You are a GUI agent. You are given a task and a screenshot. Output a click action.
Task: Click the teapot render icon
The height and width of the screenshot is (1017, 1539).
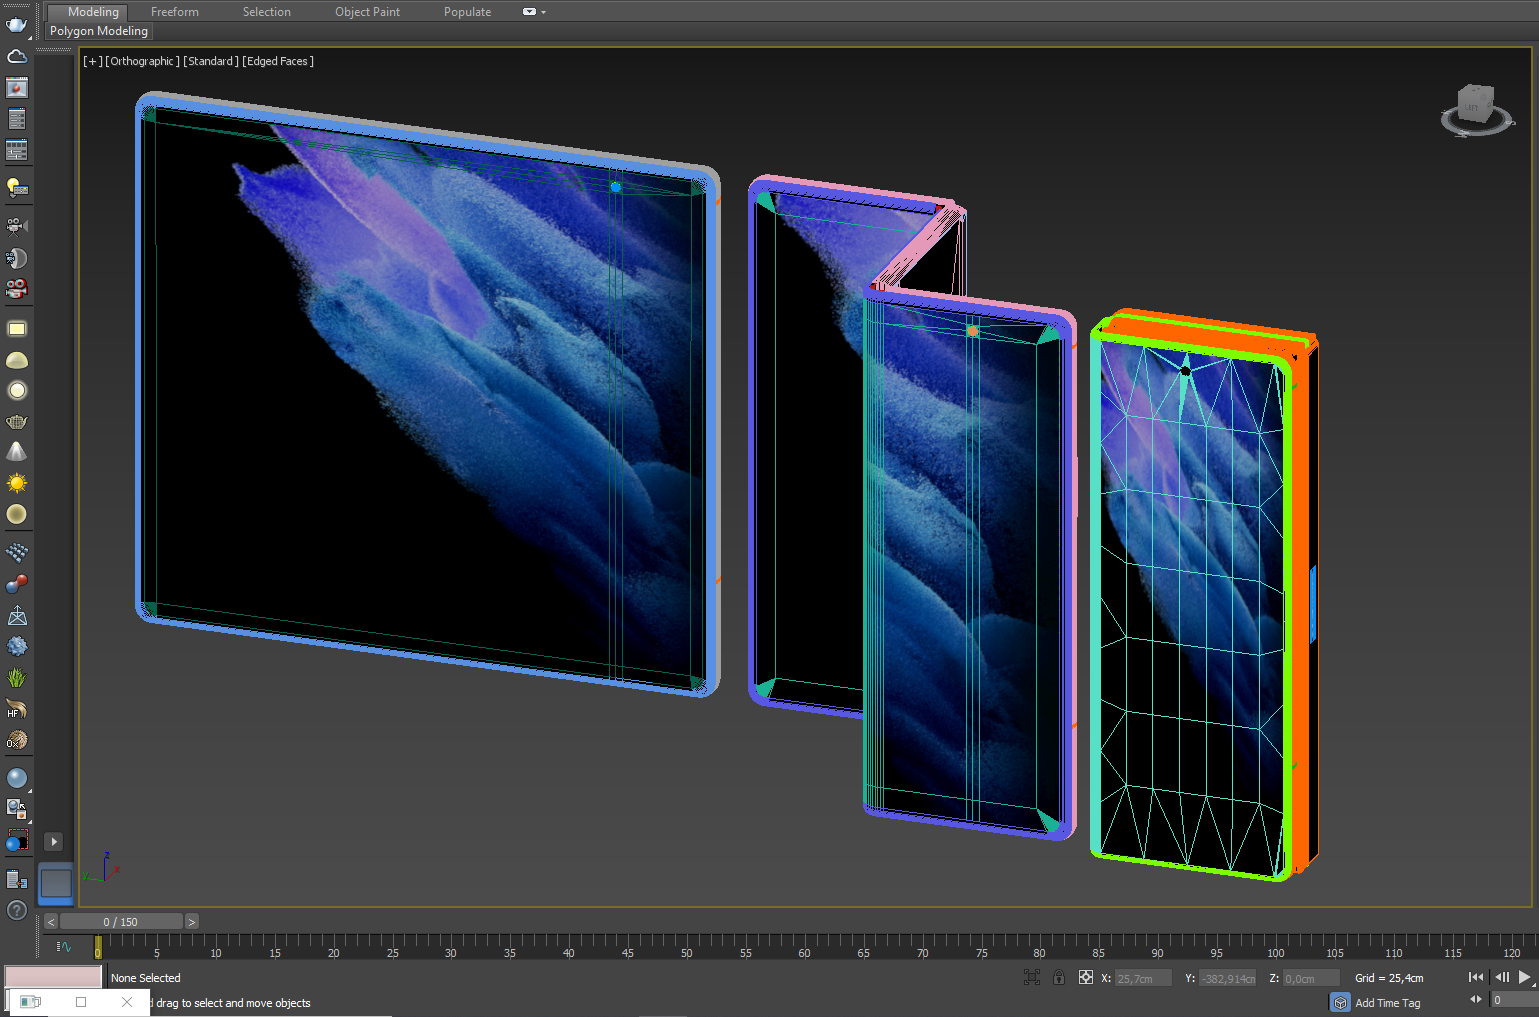[16, 24]
